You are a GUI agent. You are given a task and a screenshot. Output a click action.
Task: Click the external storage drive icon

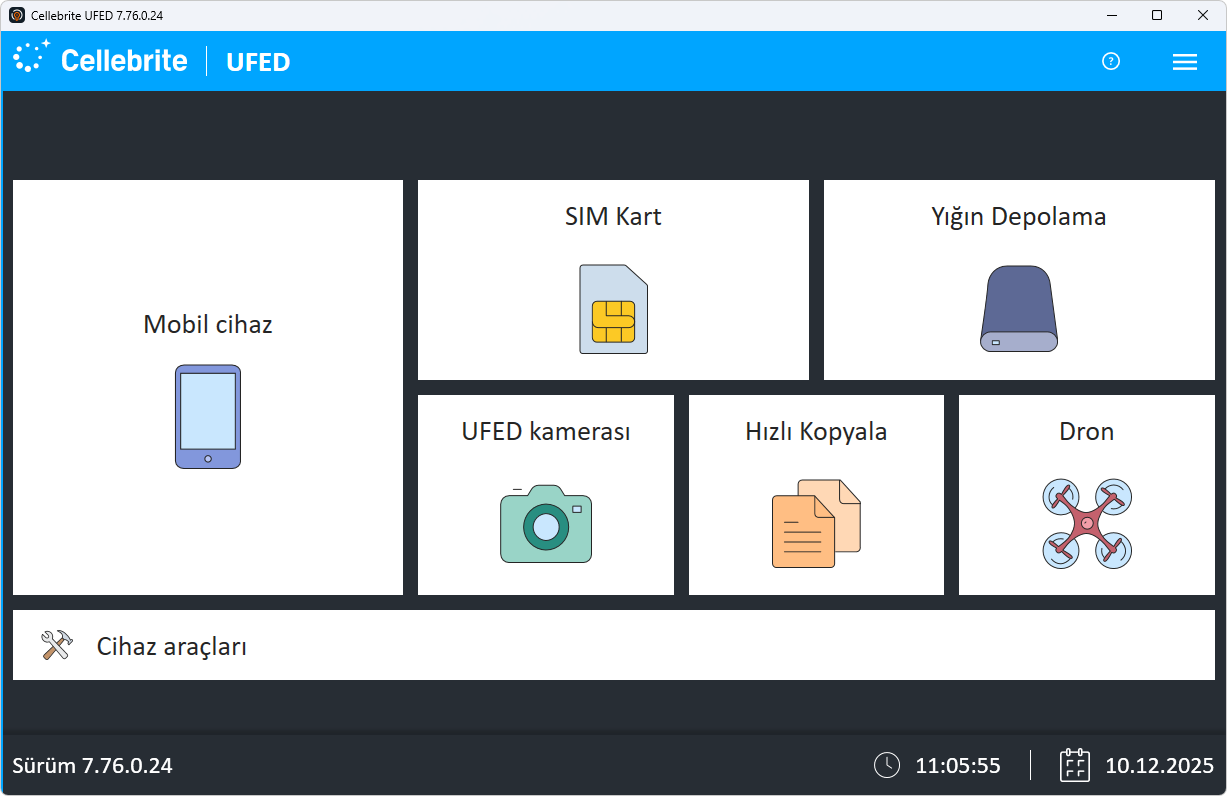coord(1018,309)
